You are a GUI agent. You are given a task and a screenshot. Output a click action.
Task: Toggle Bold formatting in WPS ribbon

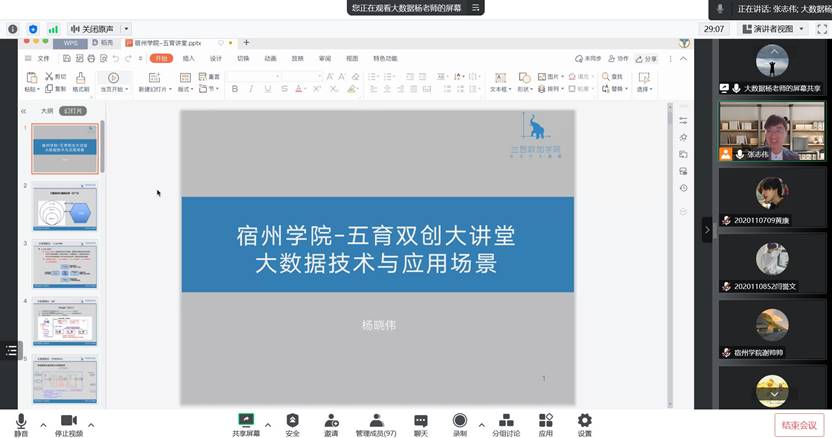point(235,89)
